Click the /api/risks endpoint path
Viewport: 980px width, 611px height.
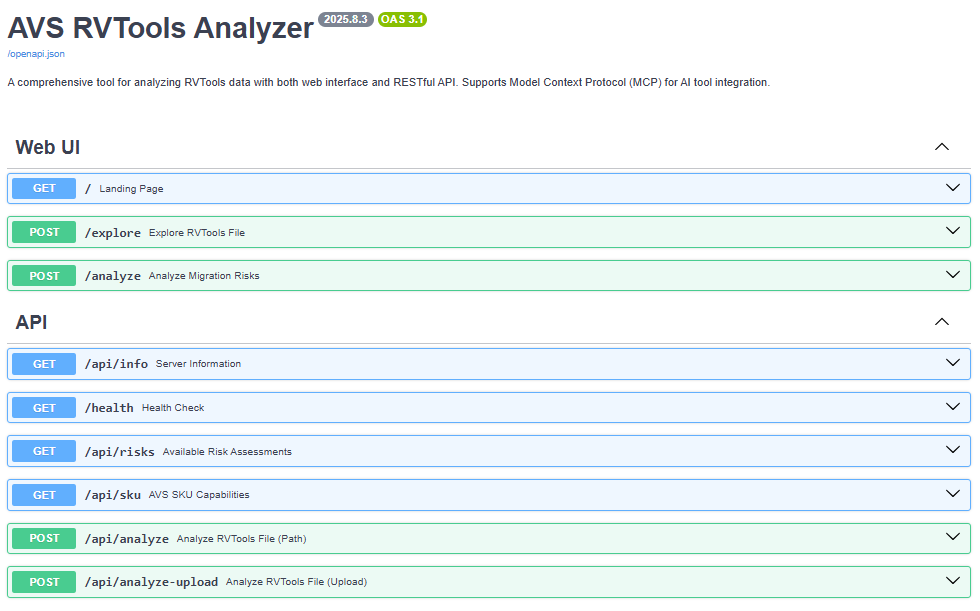(119, 451)
